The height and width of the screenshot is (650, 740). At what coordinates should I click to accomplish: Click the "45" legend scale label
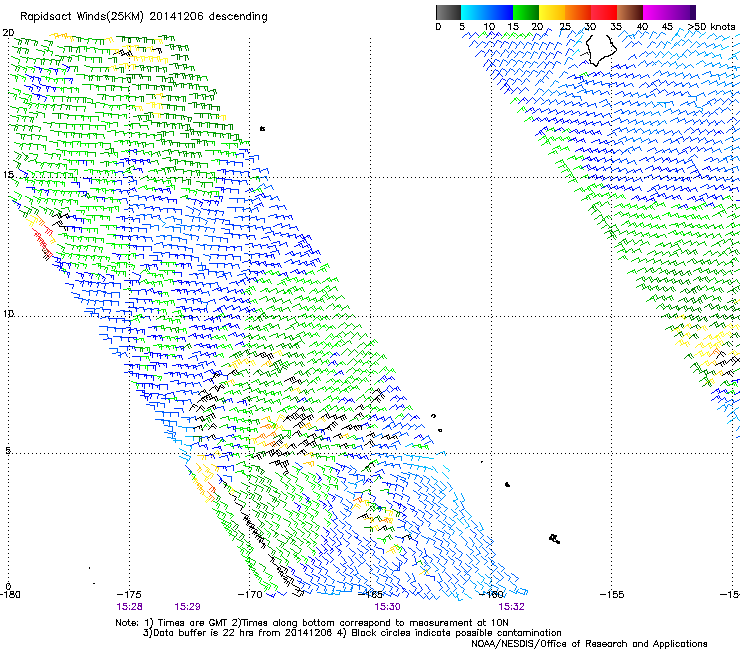[x=667, y=27]
